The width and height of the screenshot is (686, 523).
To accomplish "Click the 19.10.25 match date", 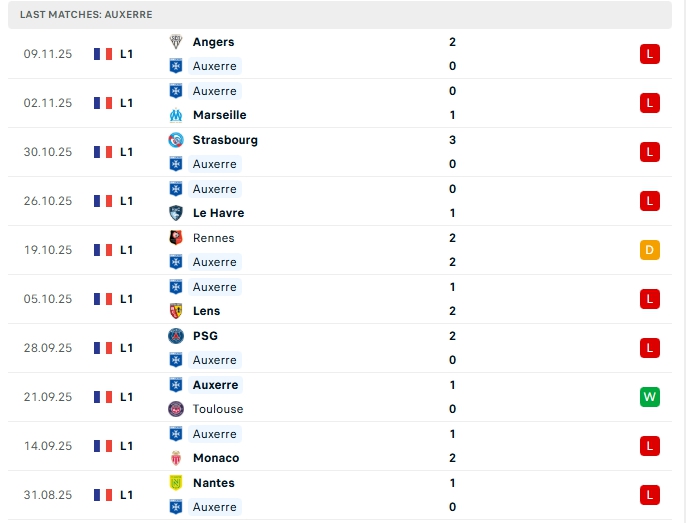I will [x=48, y=250].
